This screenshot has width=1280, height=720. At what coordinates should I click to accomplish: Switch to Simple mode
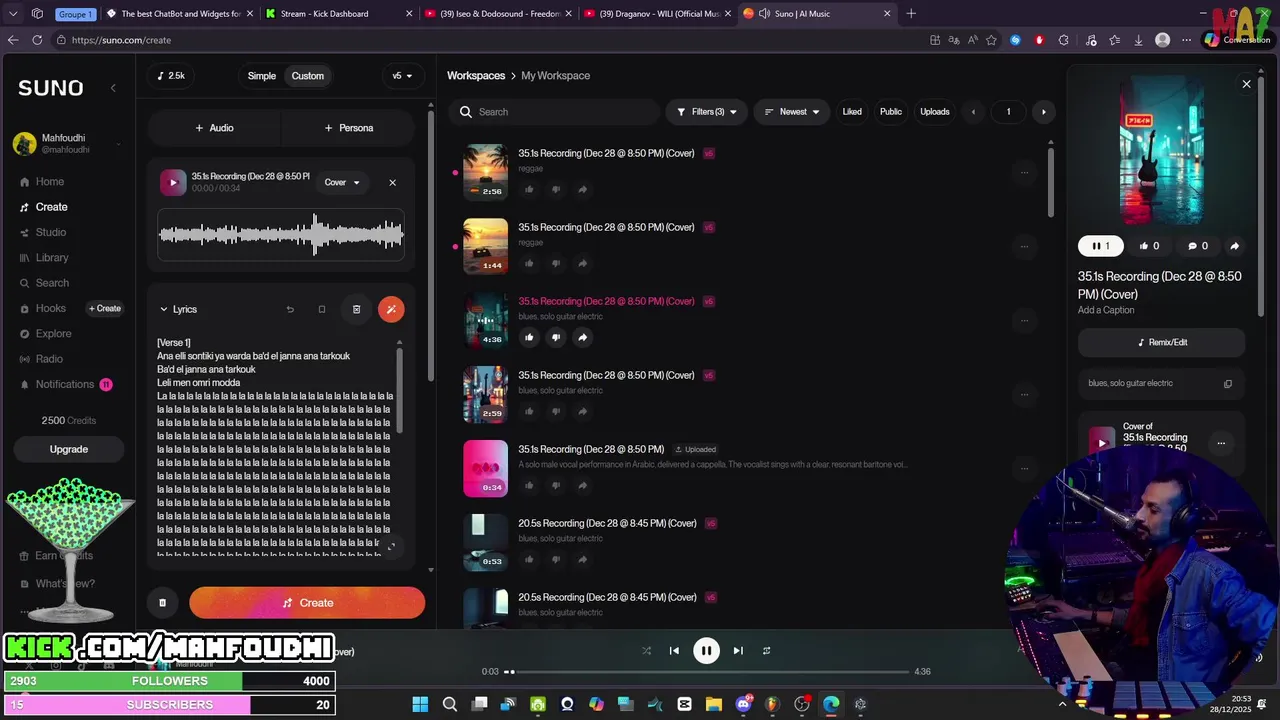tap(262, 76)
